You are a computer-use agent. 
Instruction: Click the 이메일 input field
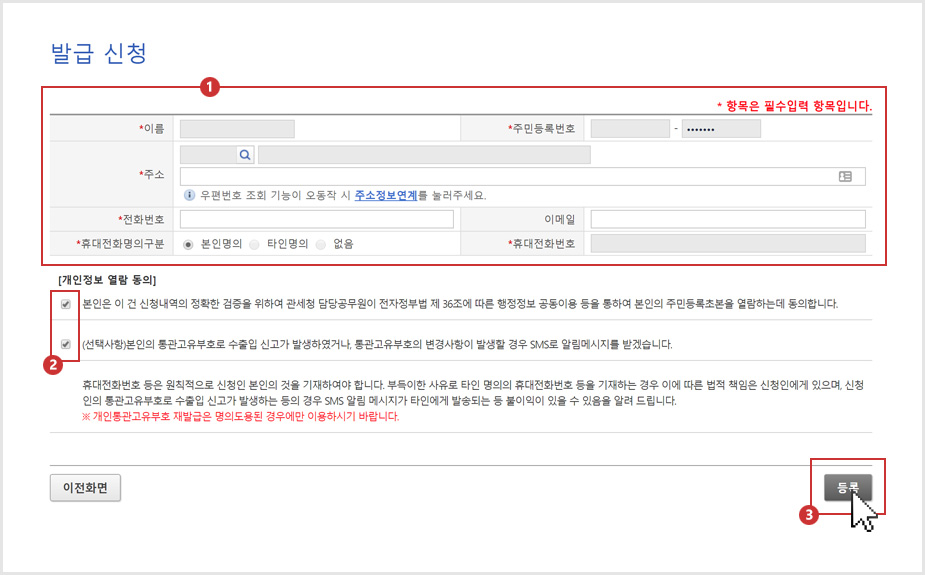coord(728,219)
